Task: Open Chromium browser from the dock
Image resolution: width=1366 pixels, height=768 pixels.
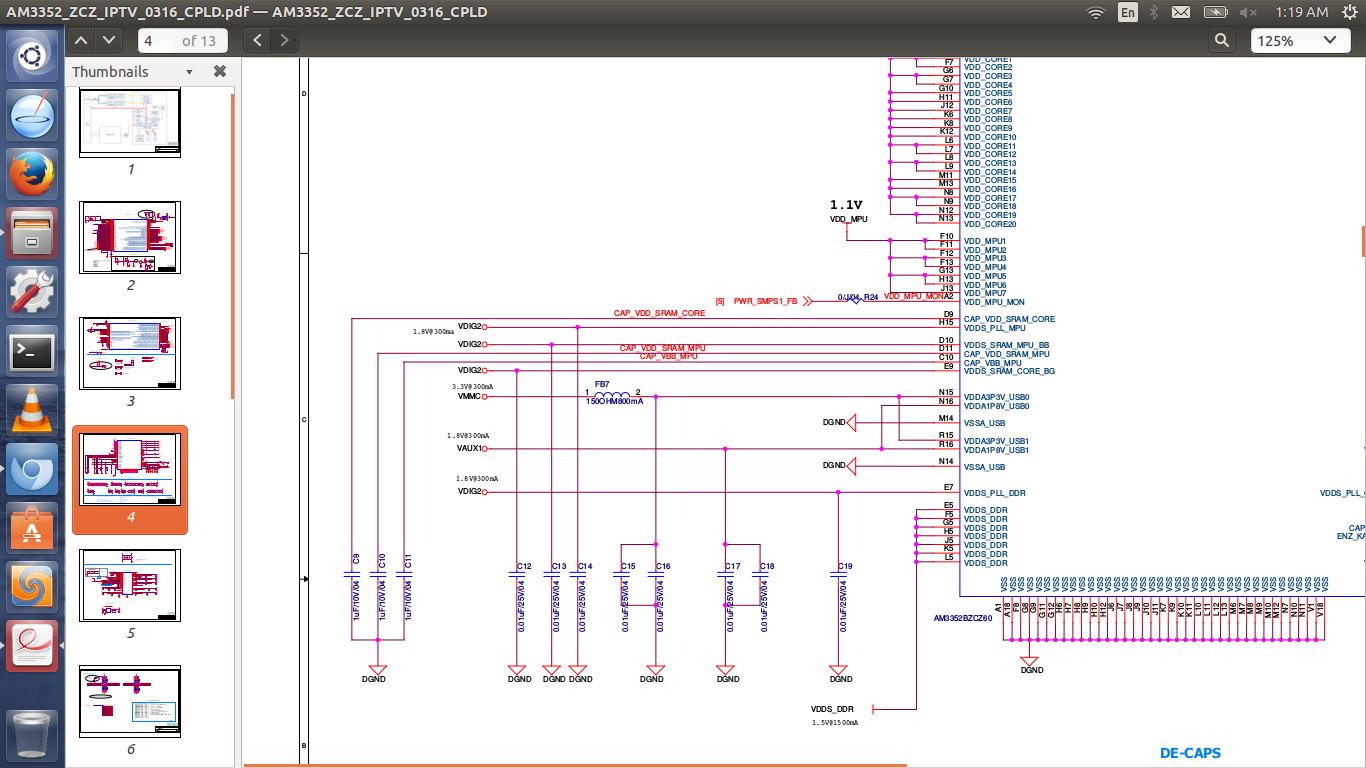Action: click(32, 469)
